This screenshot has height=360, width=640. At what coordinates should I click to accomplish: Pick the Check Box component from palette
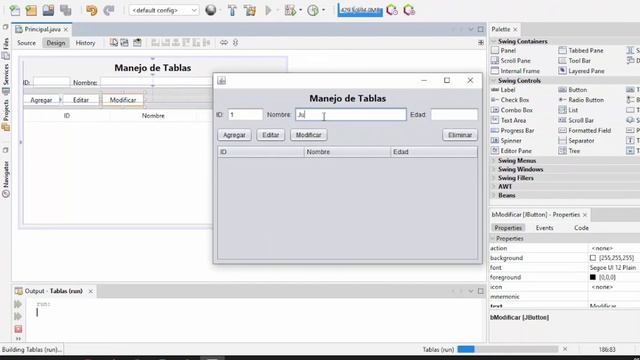510,100
